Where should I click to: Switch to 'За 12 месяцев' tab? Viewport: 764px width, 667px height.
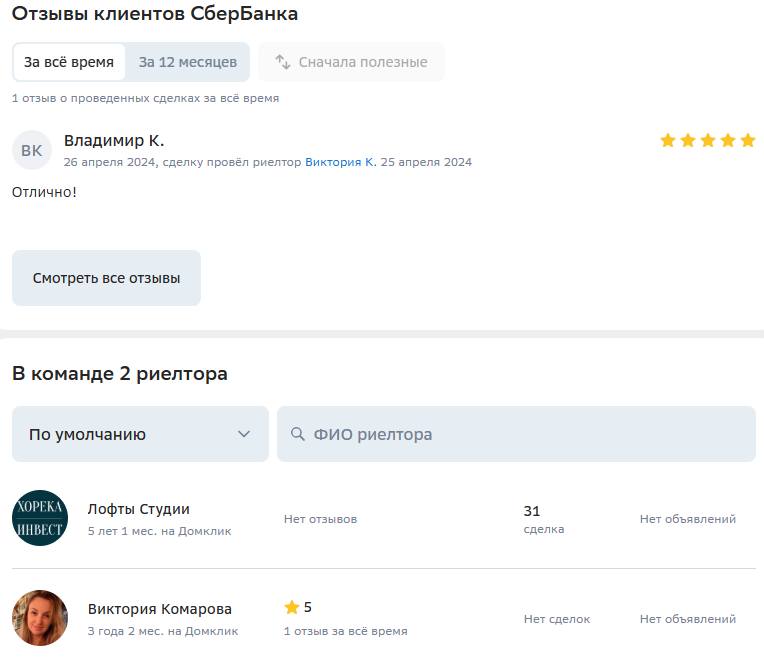pyautogui.click(x=188, y=62)
